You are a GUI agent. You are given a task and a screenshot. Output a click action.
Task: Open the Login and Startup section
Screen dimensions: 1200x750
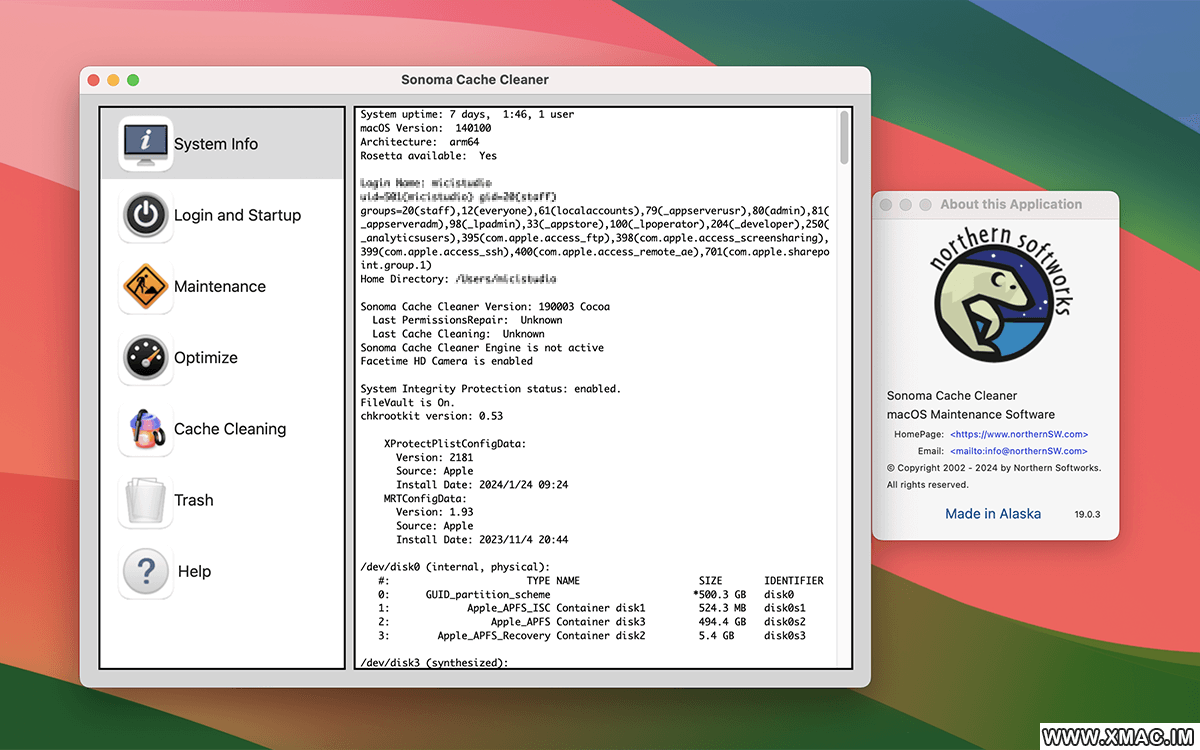(237, 215)
